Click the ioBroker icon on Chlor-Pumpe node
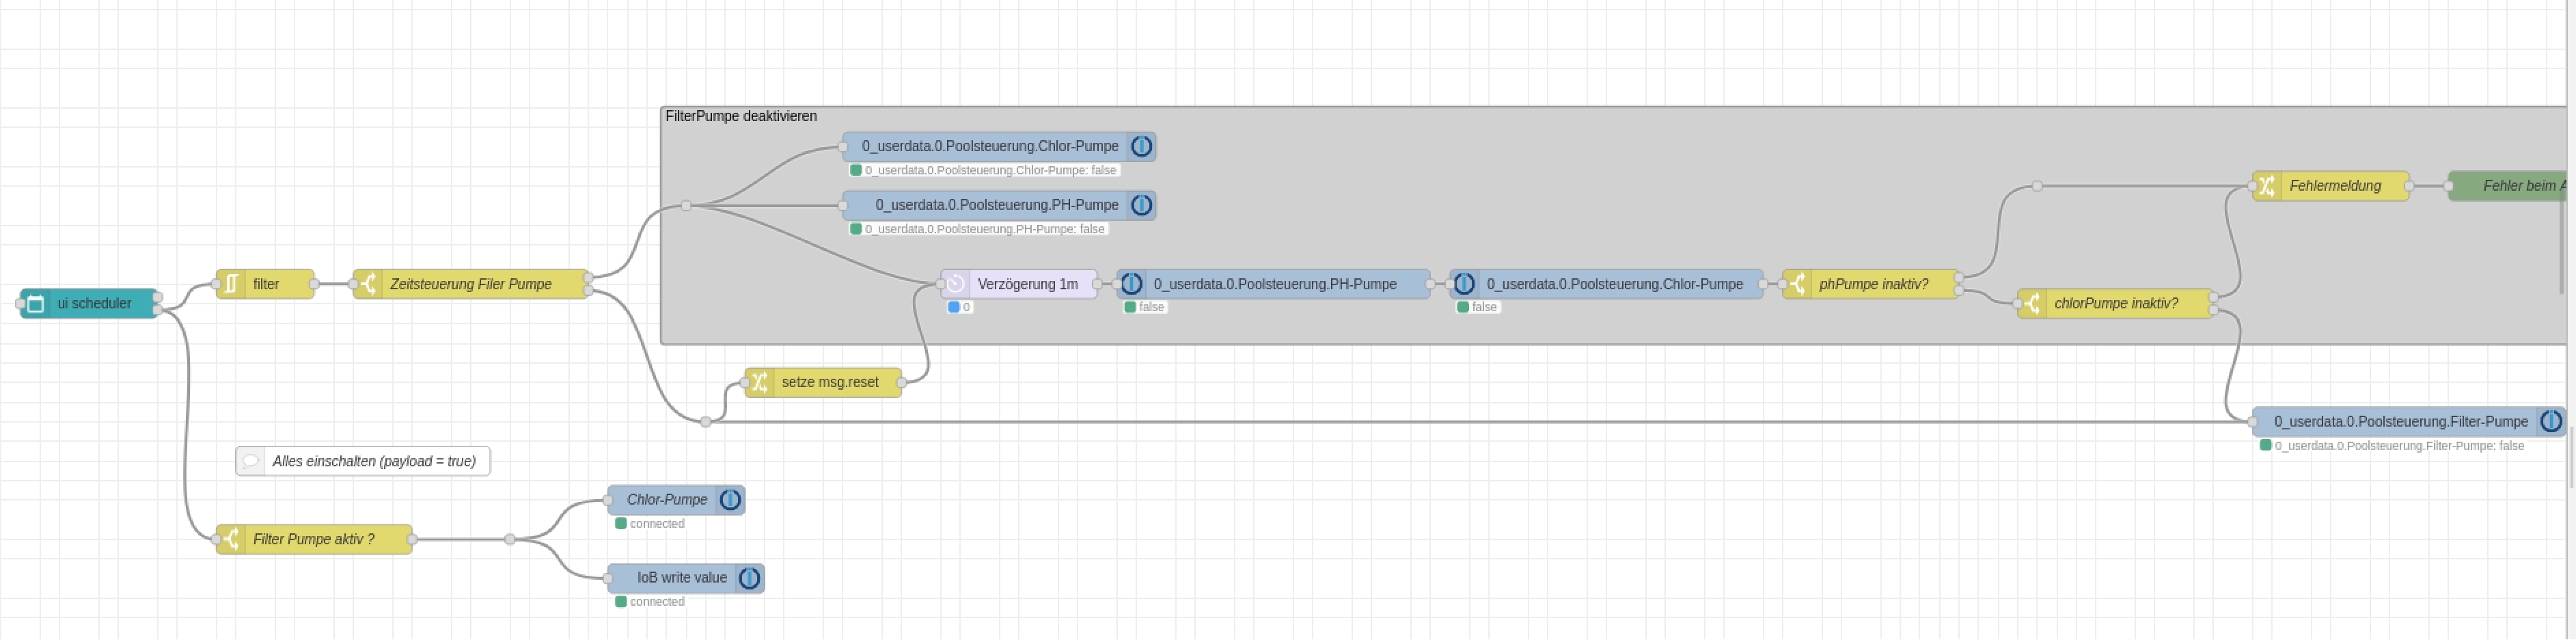The width and height of the screenshot is (2576, 640). tap(731, 500)
